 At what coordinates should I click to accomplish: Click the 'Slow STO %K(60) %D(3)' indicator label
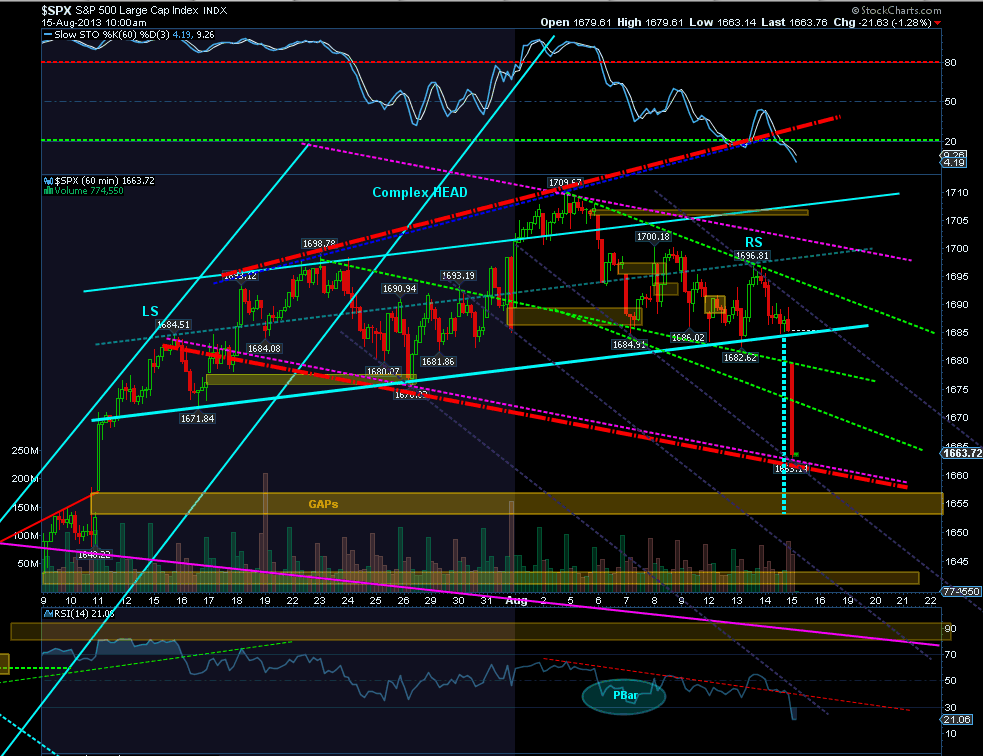[x=112, y=35]
